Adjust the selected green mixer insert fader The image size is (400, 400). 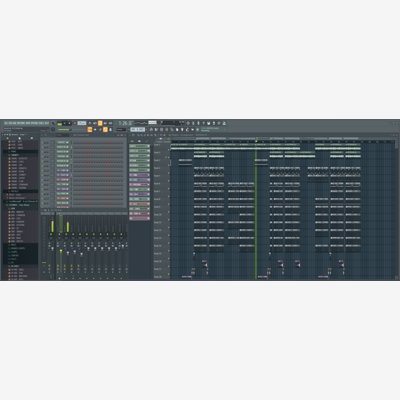[x=61, y=251]
